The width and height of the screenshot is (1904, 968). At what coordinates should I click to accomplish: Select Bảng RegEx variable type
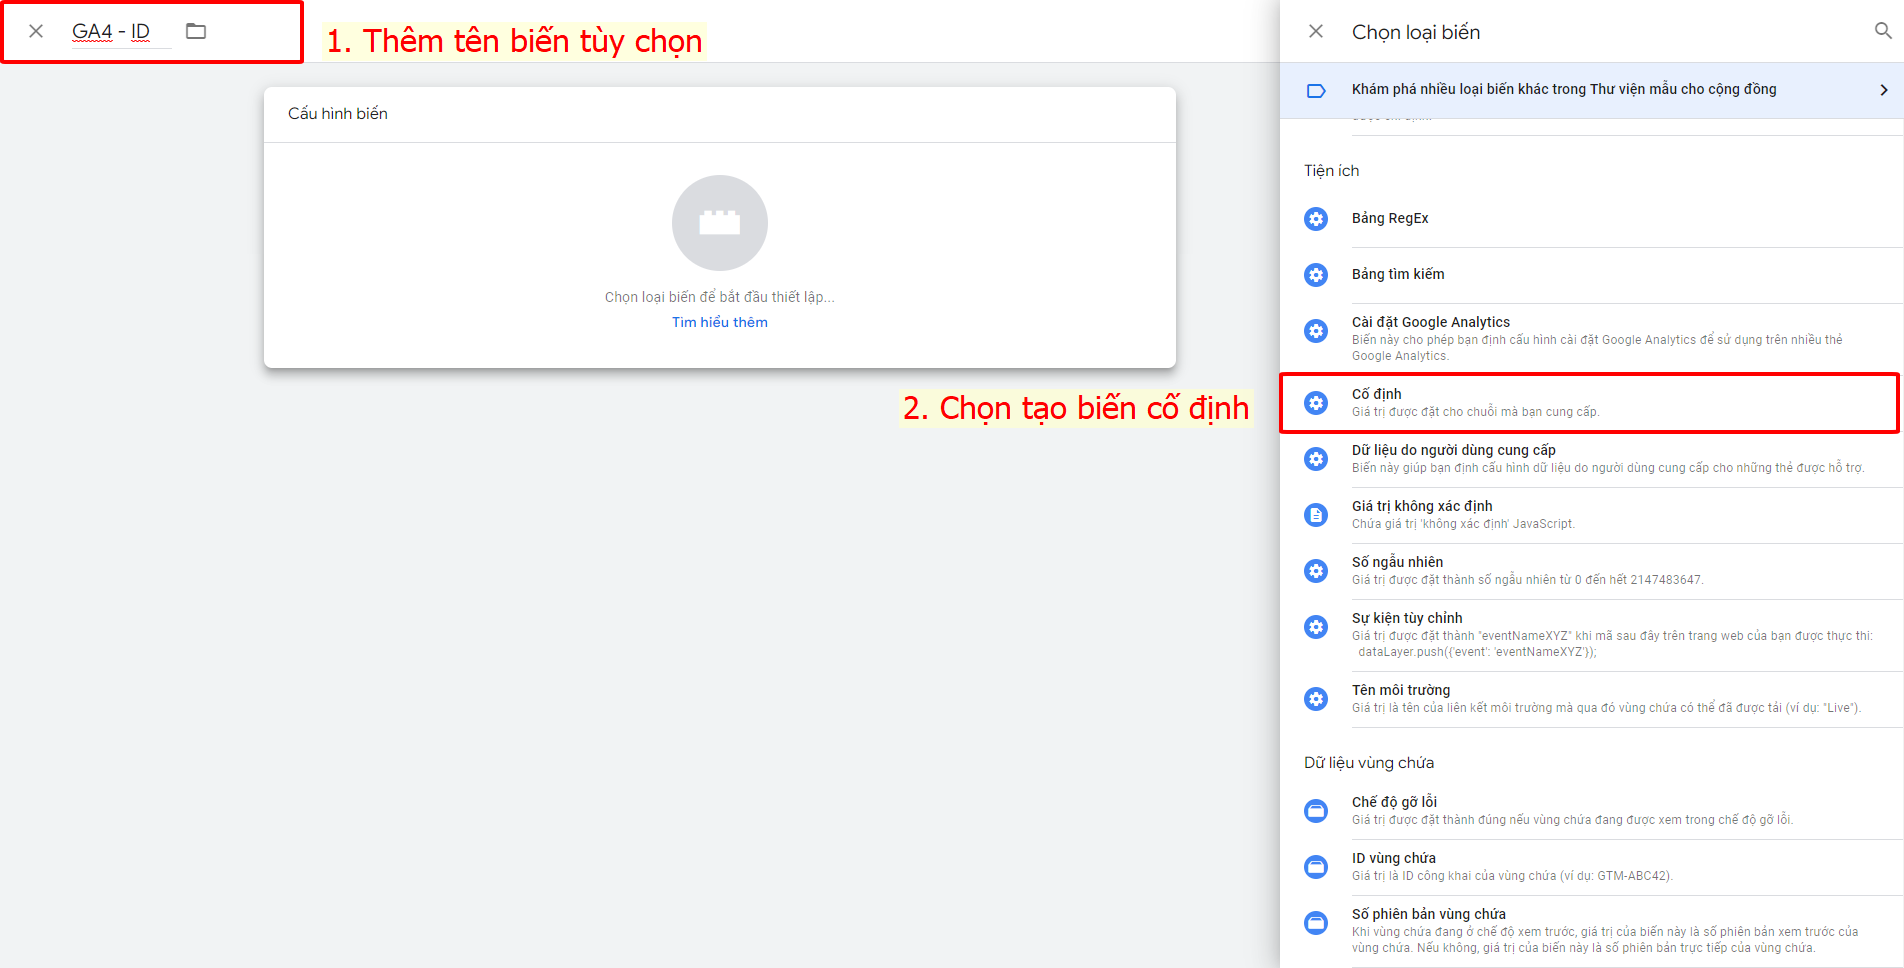tap(1592, 219)
